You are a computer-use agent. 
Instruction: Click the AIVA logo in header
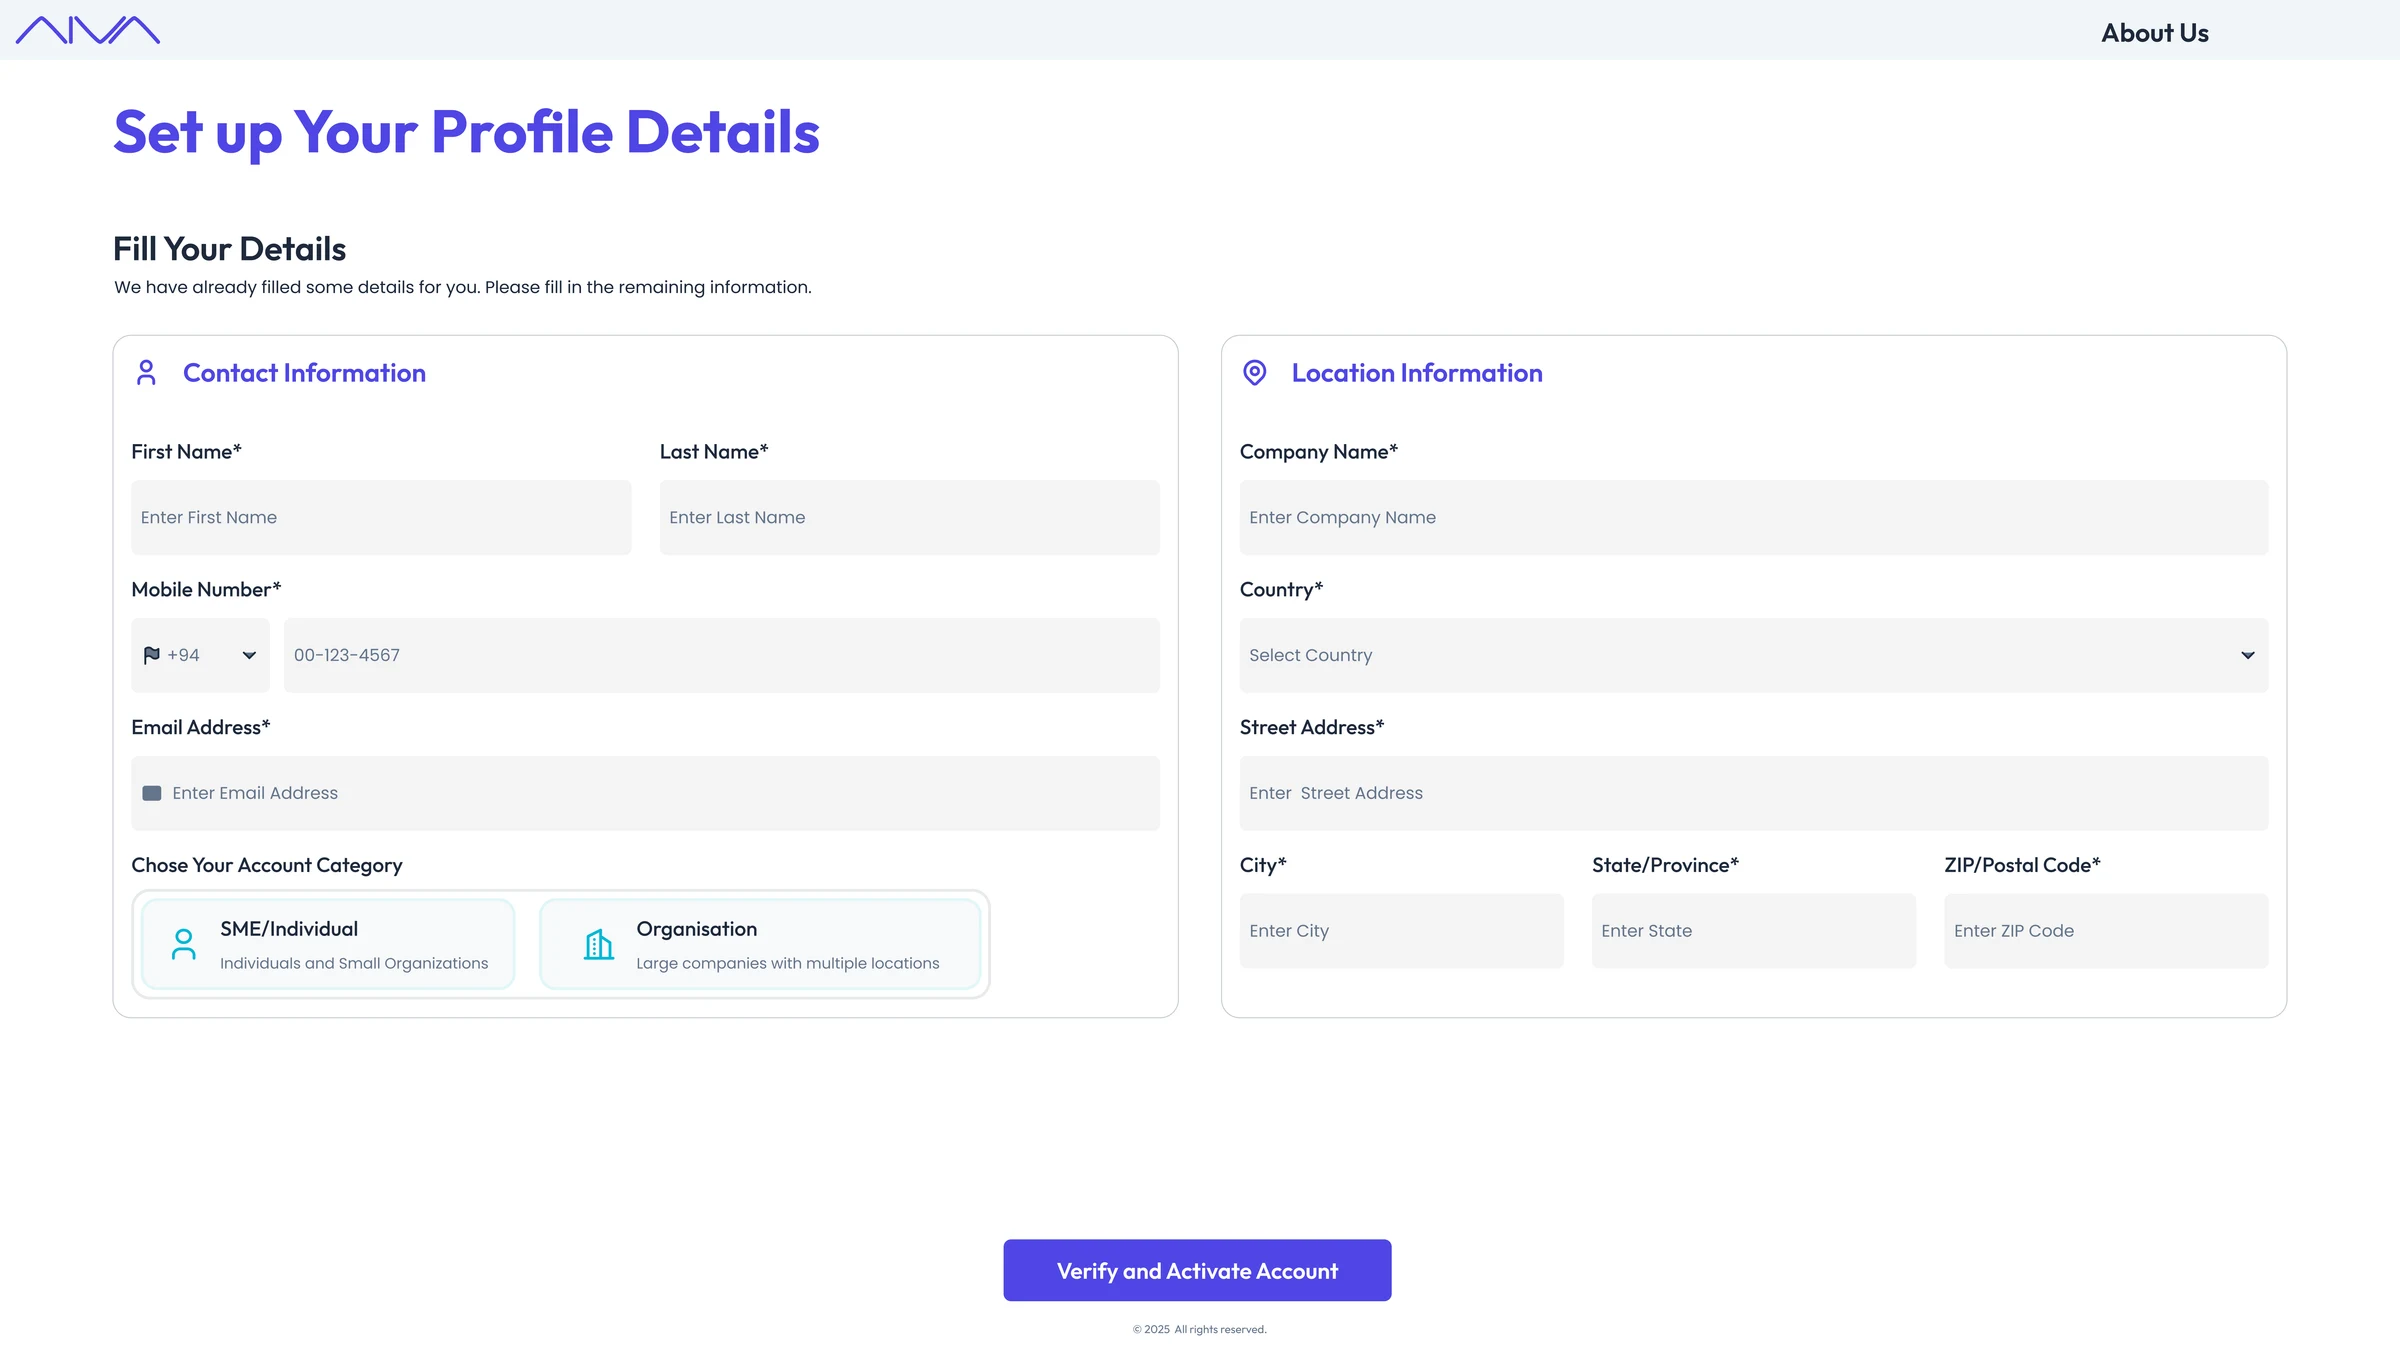pos(88,30)
